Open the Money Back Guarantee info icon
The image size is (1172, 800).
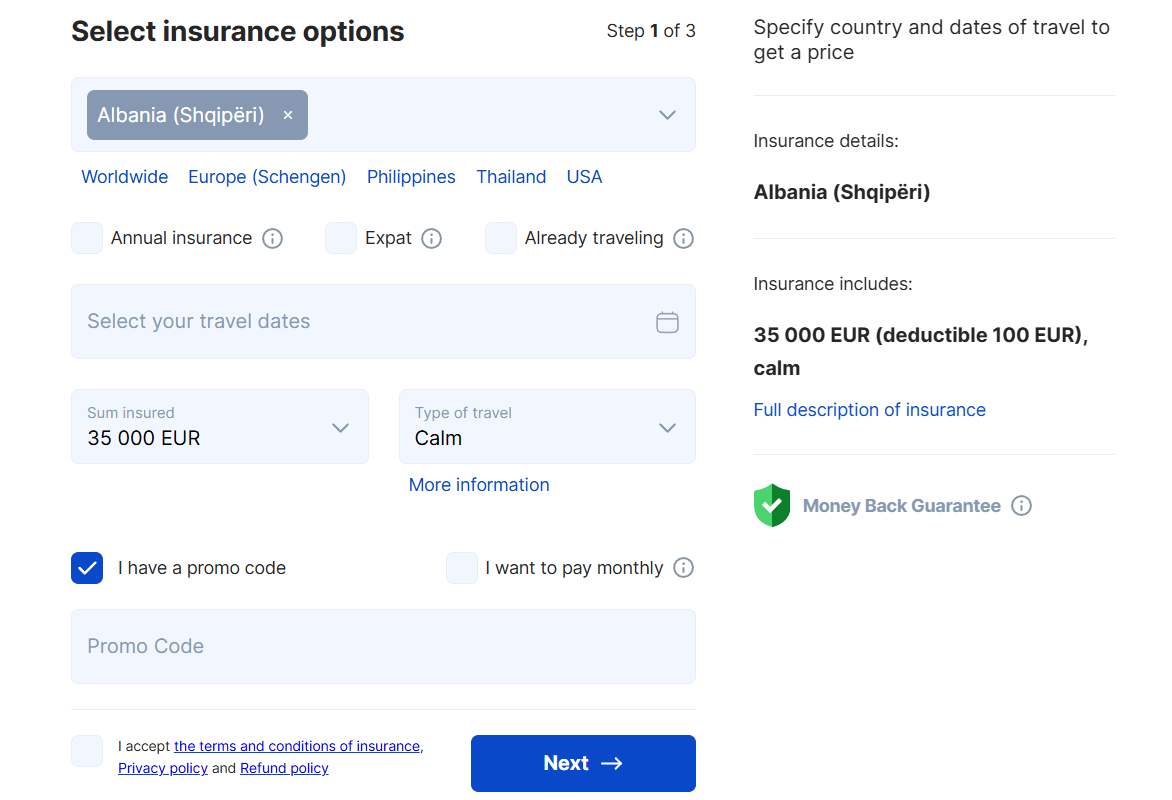[1021, 505]
